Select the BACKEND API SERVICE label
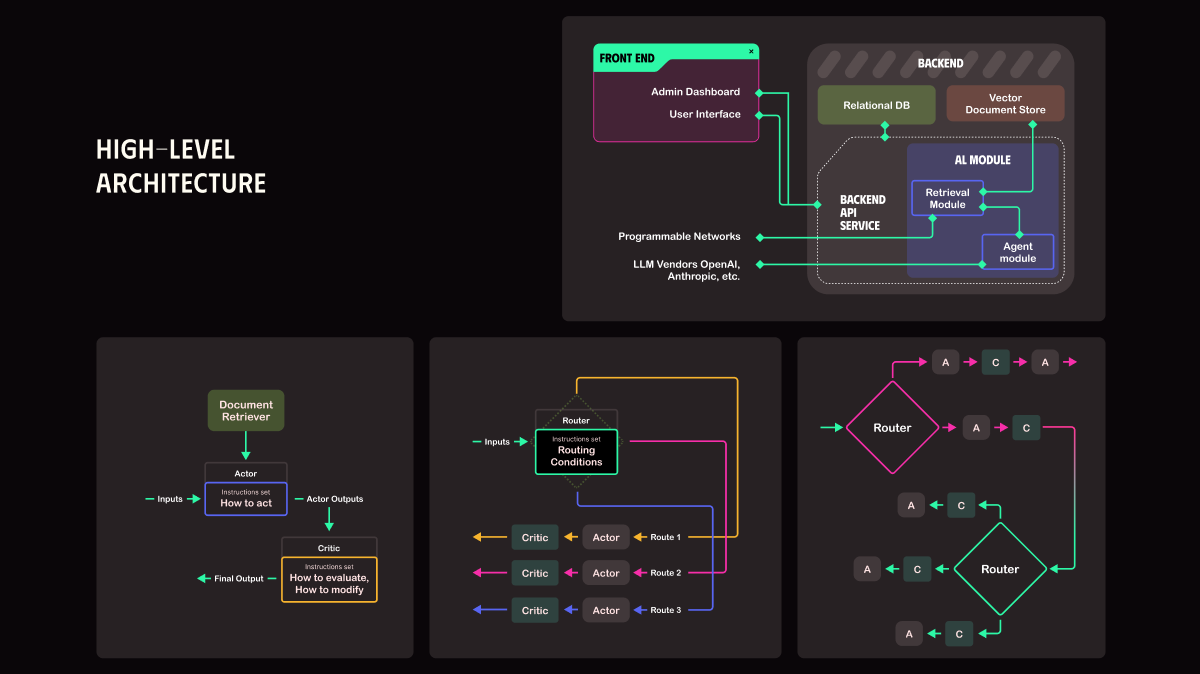 click(862, 213)
